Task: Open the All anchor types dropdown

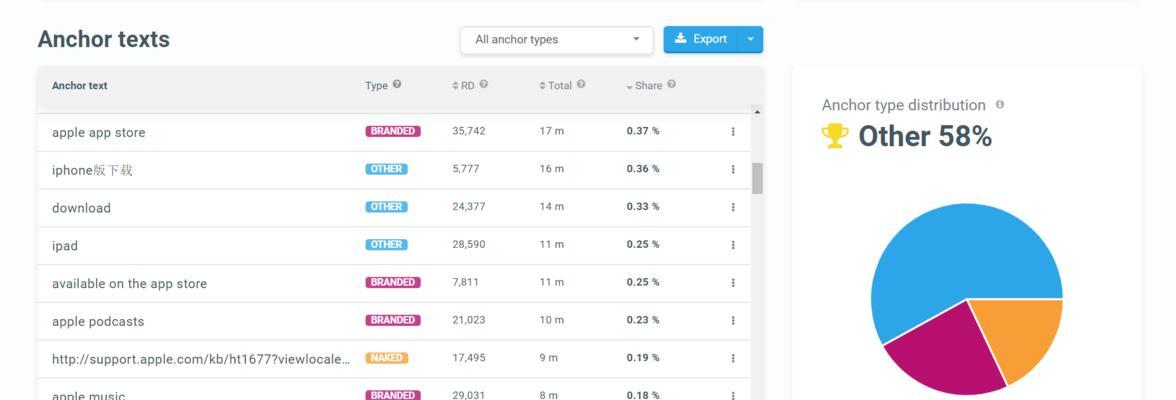Action: coord(556,40)
